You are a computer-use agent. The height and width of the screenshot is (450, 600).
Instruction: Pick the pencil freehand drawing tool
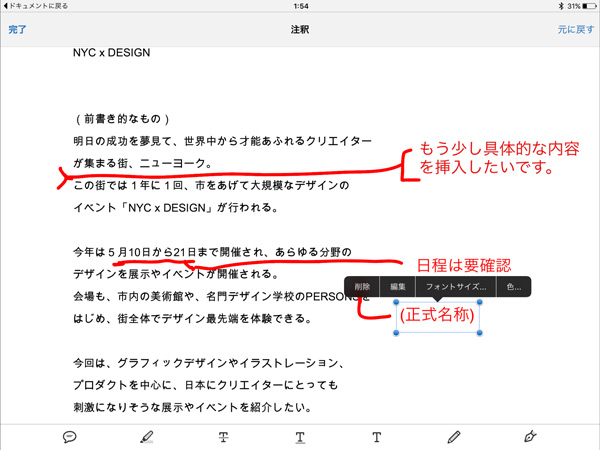coord(454,437)
